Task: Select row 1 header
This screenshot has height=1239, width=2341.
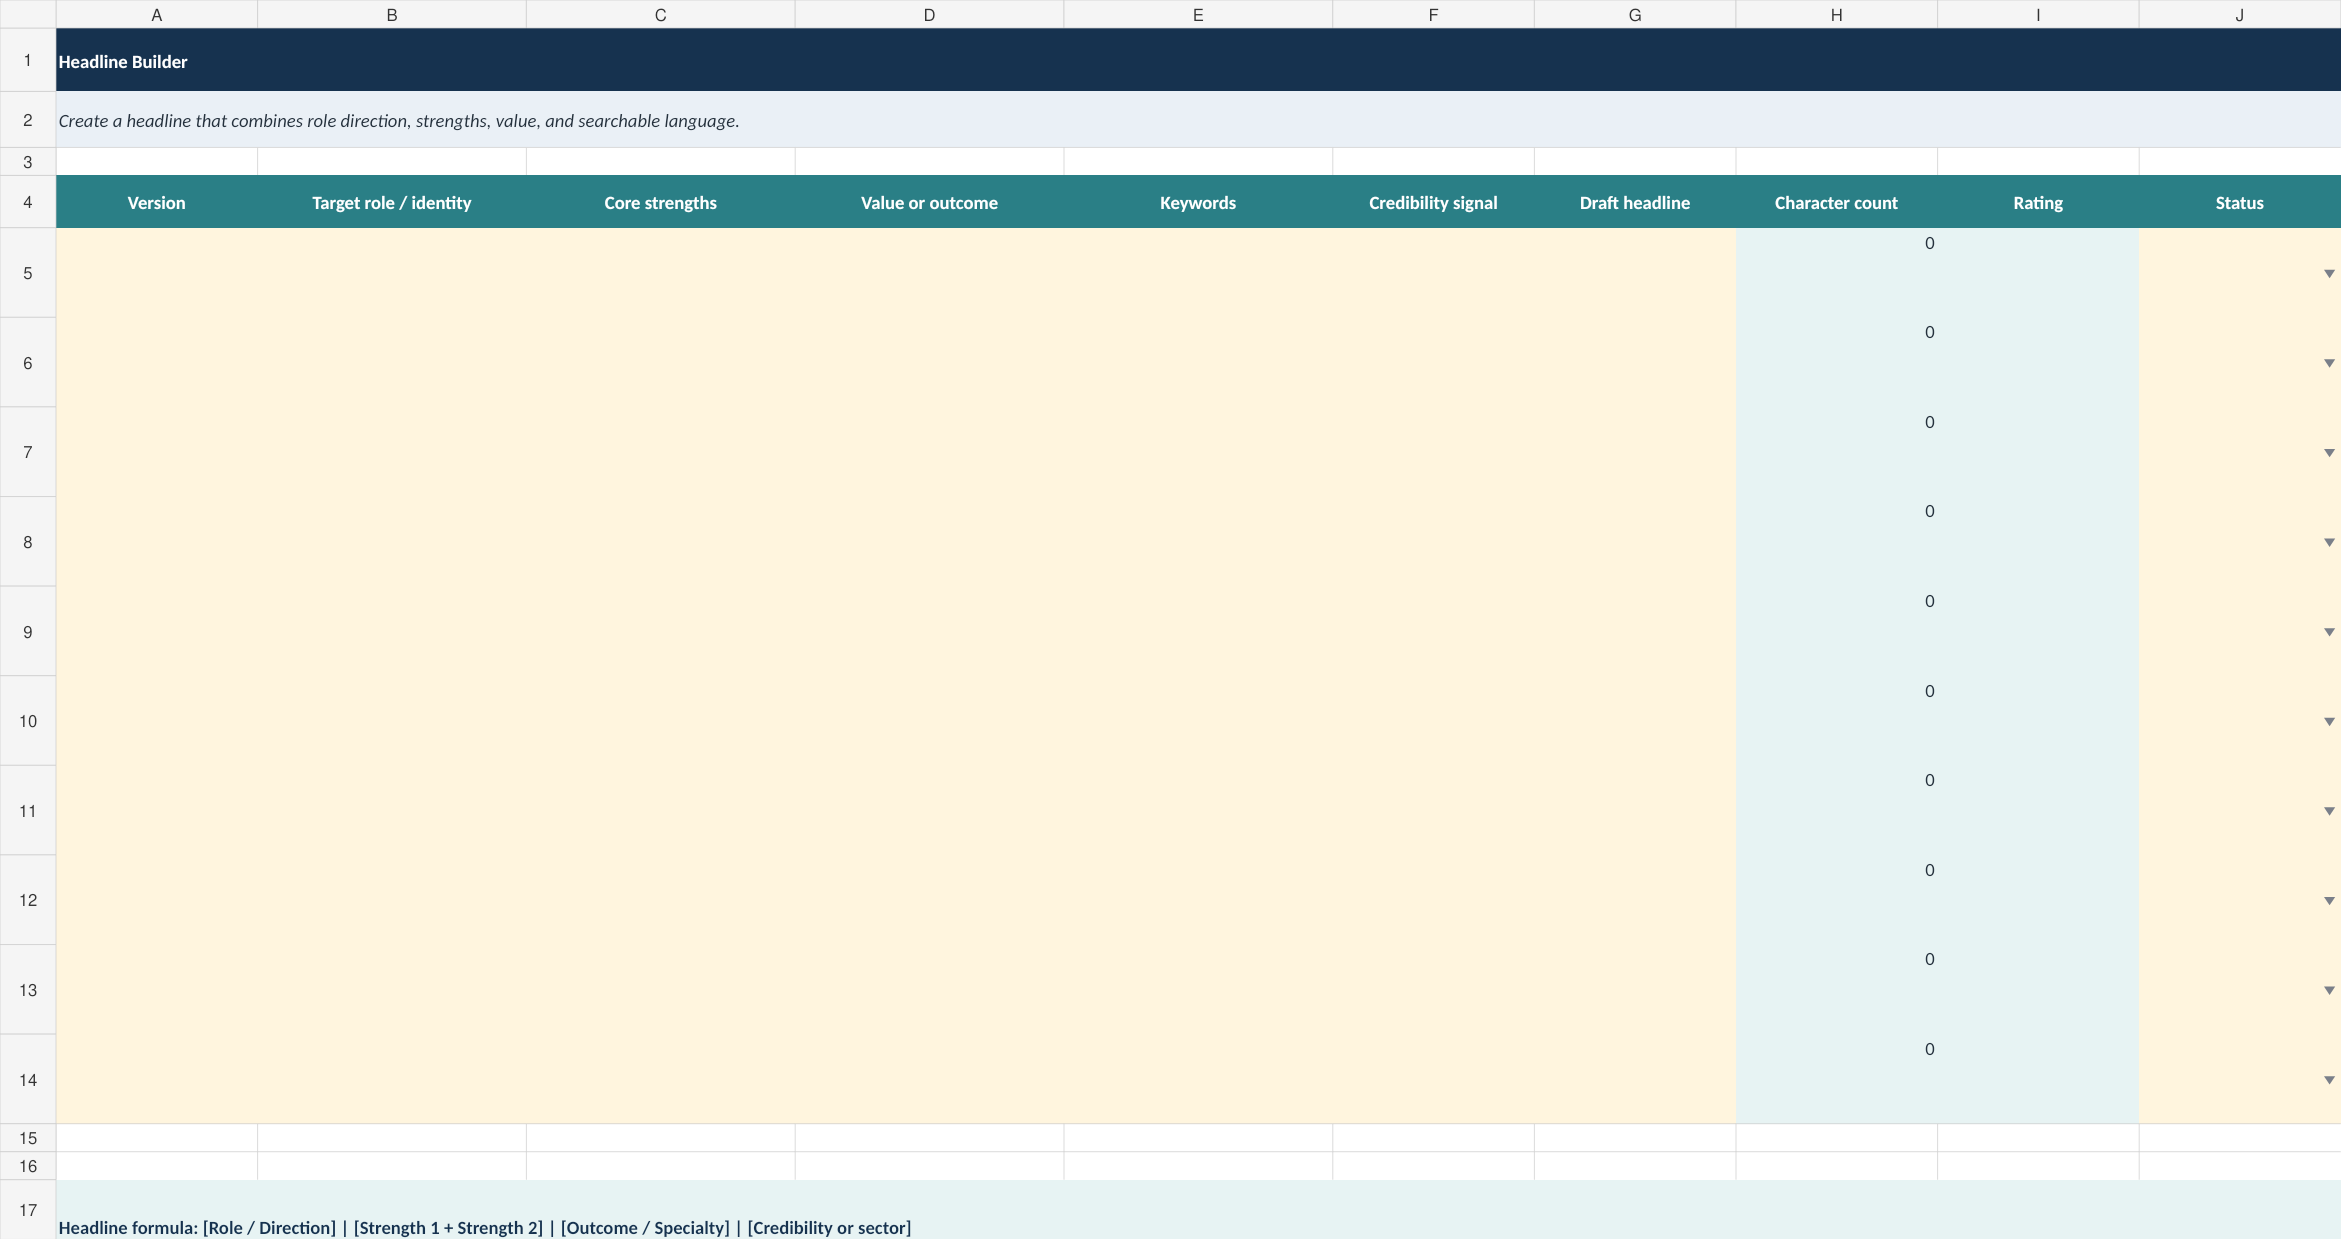Action: tap(28, 60)
